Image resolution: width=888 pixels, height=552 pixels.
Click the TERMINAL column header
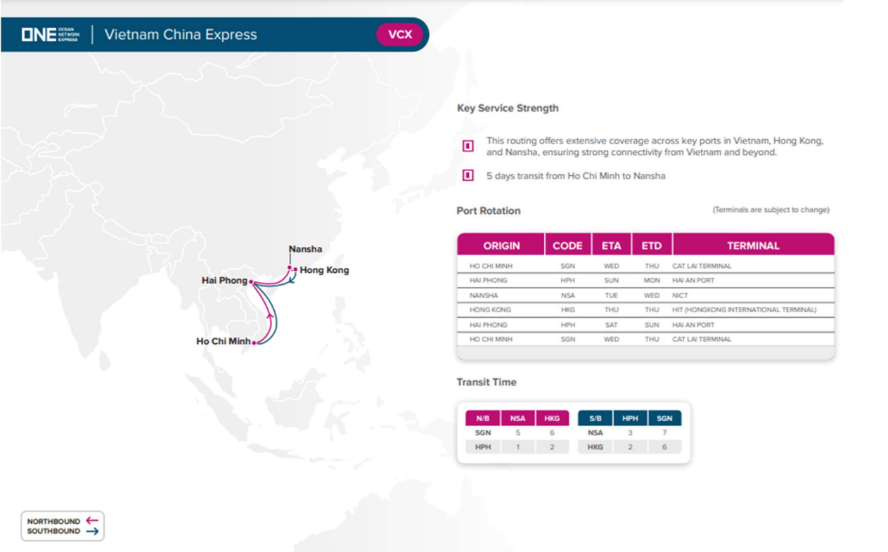tap(754, 245)
